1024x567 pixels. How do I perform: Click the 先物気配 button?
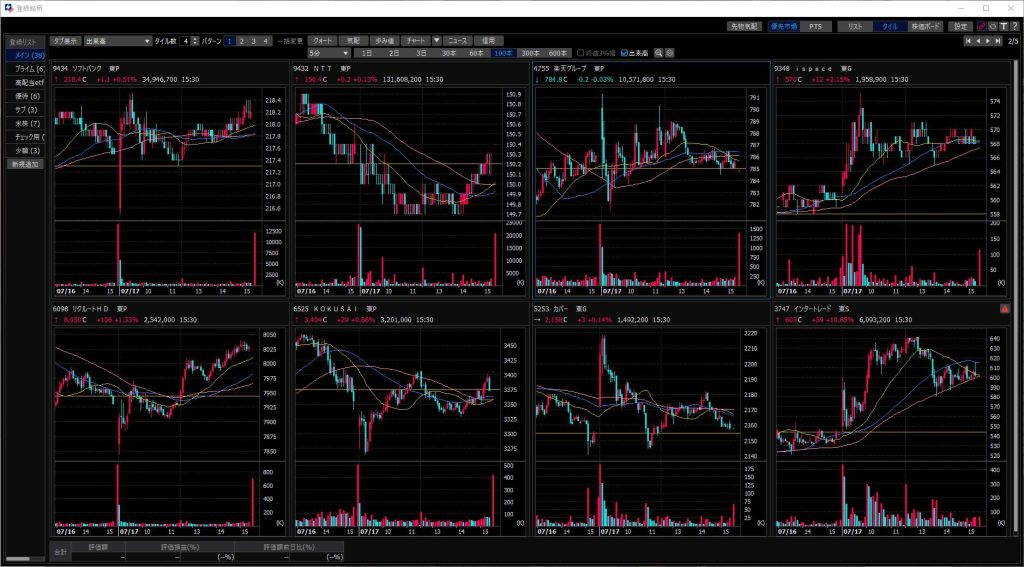pos(745,26)
